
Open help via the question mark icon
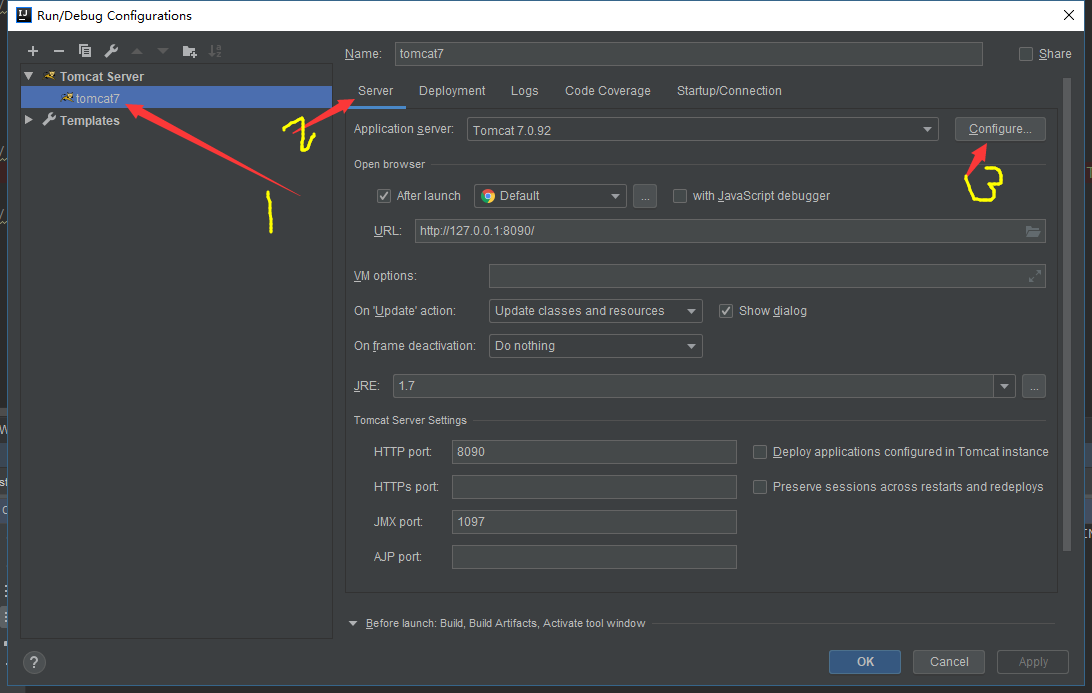pyautogui.click(x=33, y=662)
